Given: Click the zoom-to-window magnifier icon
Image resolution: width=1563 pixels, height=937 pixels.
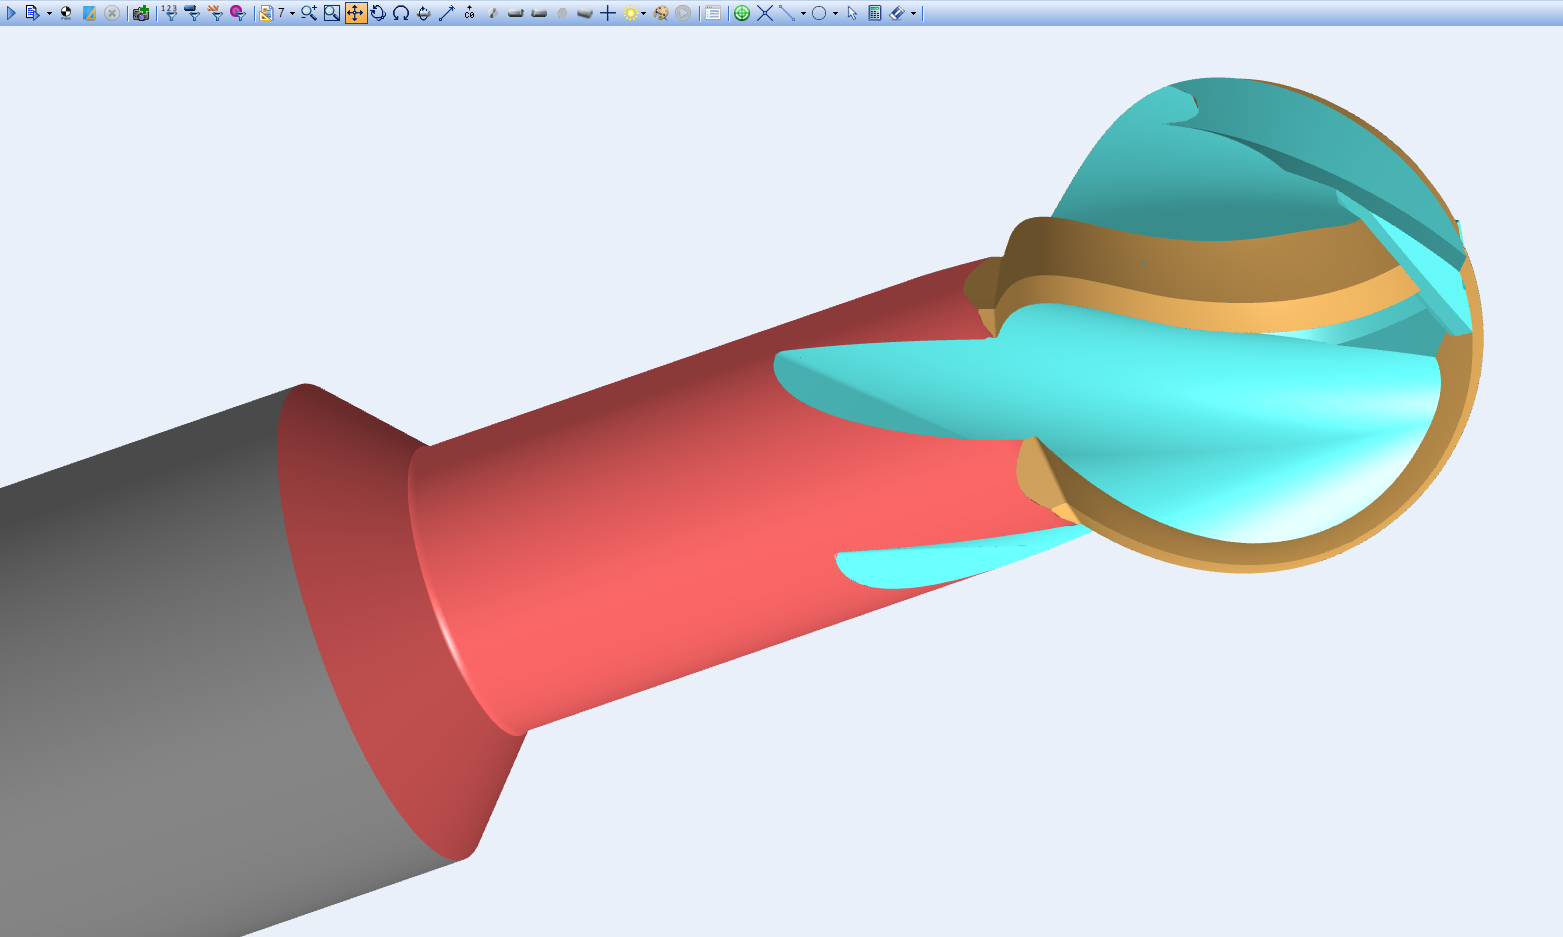Looking at the screenshot, I should [332, 13].
